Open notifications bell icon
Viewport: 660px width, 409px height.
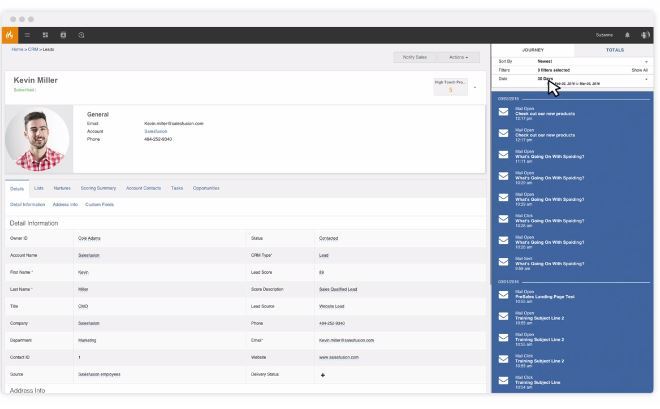click(626, 34)
